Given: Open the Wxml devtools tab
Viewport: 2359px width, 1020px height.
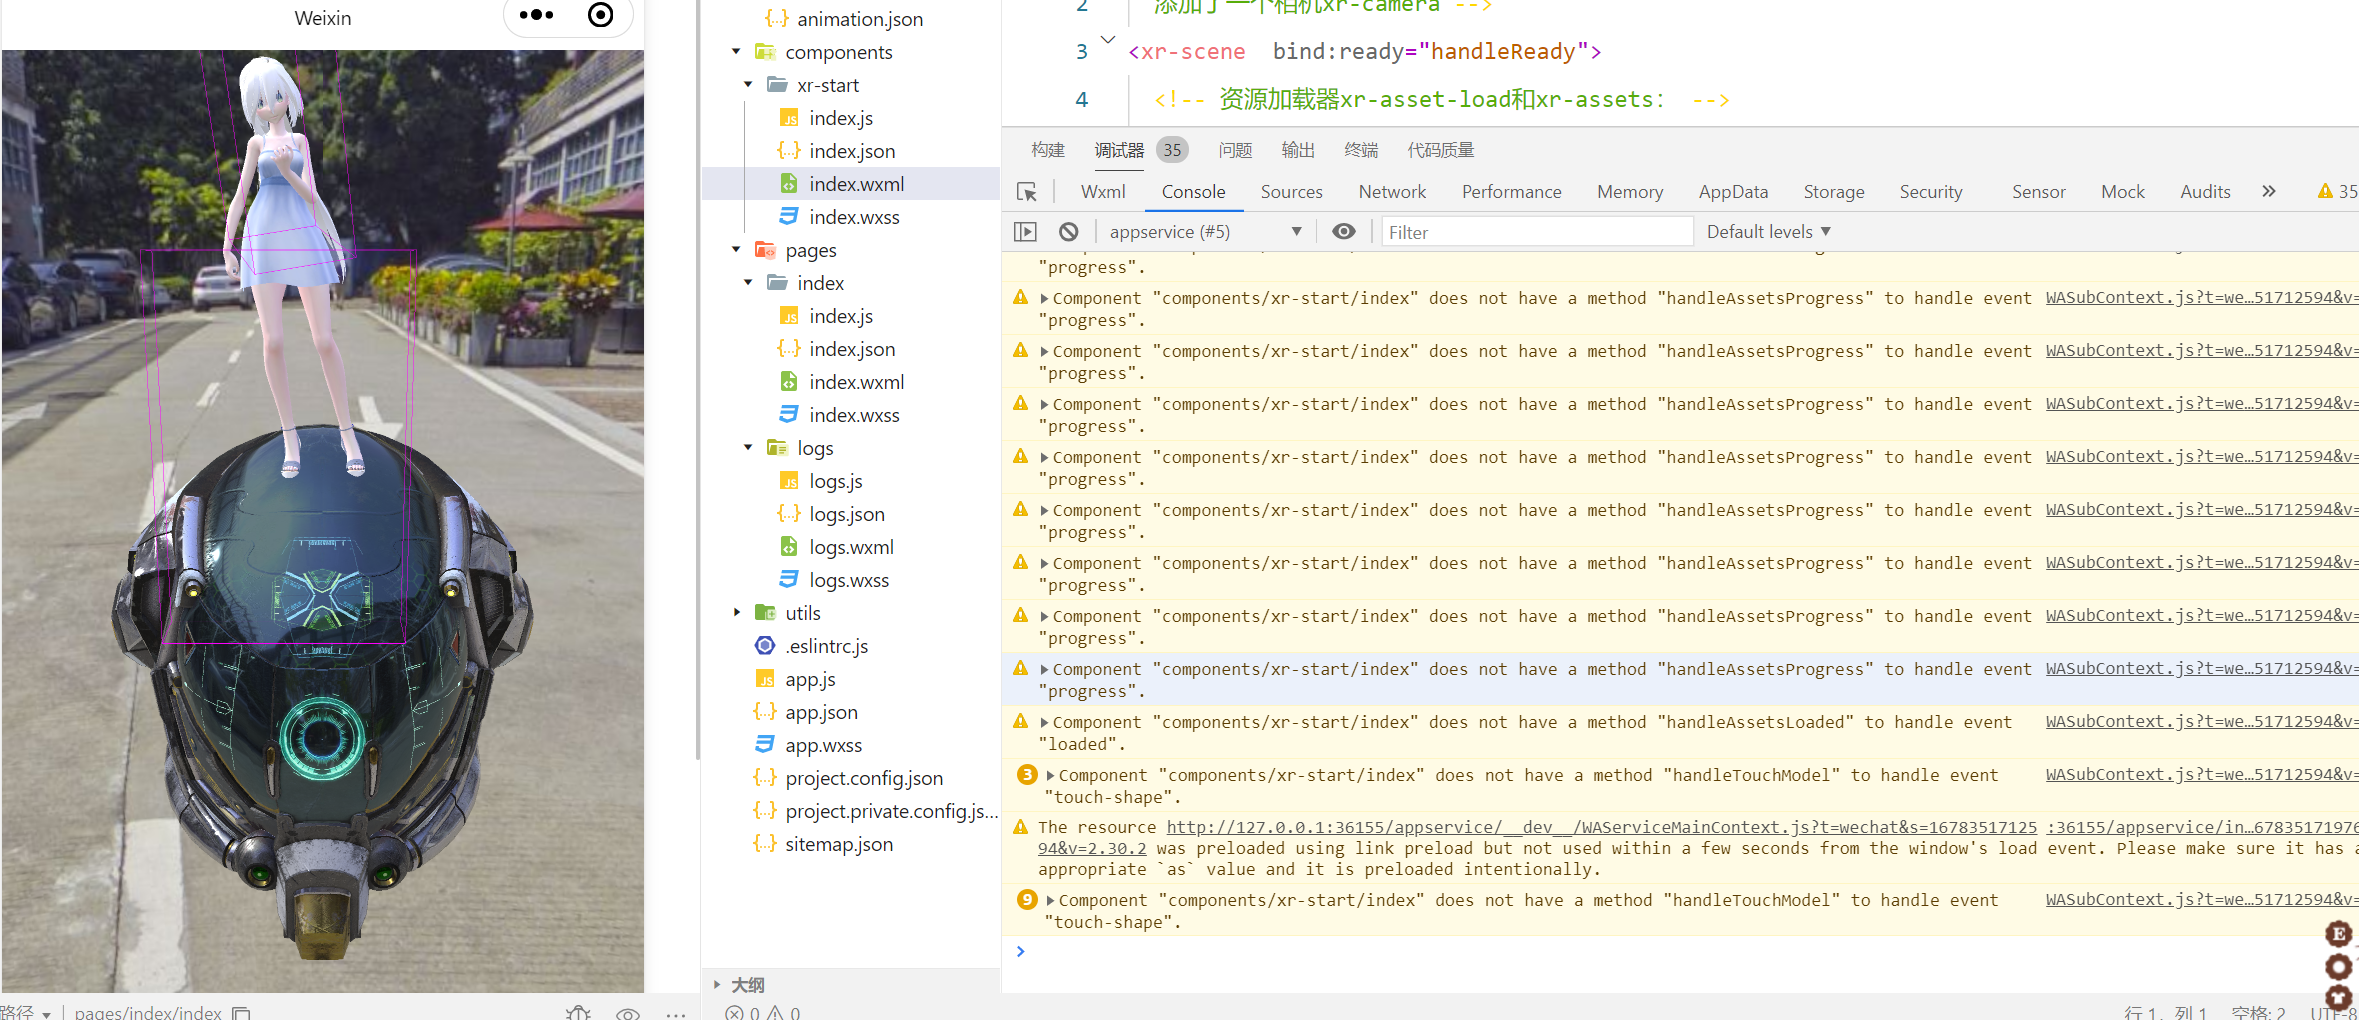Looking at the screenshot, I should pyautogui.click(x=1103, y=192).
